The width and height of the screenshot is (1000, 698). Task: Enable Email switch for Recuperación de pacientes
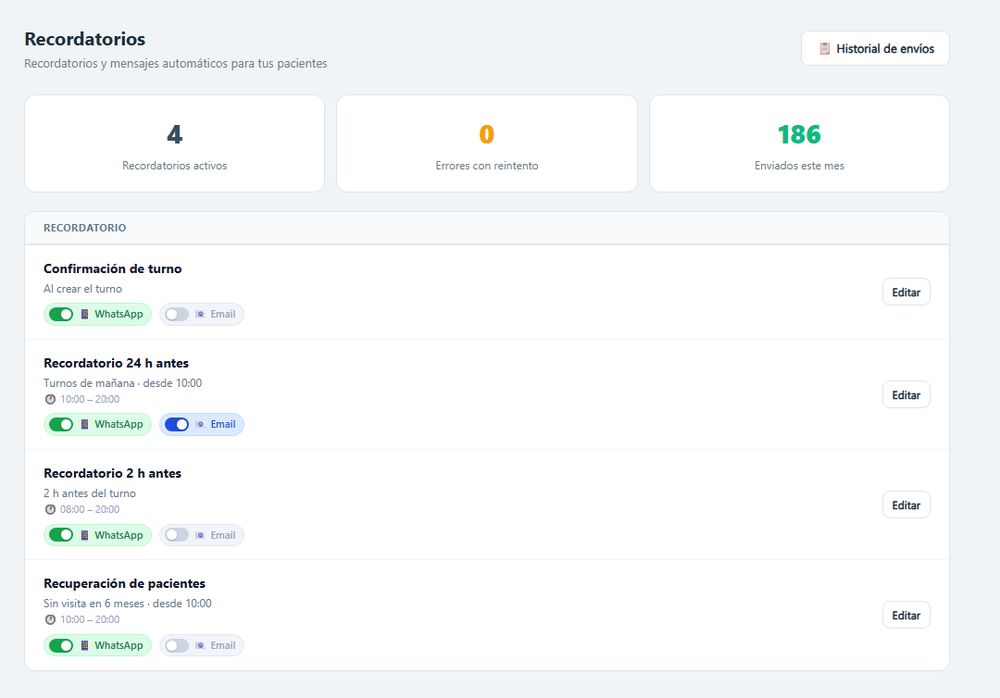[x=177, y=645]
